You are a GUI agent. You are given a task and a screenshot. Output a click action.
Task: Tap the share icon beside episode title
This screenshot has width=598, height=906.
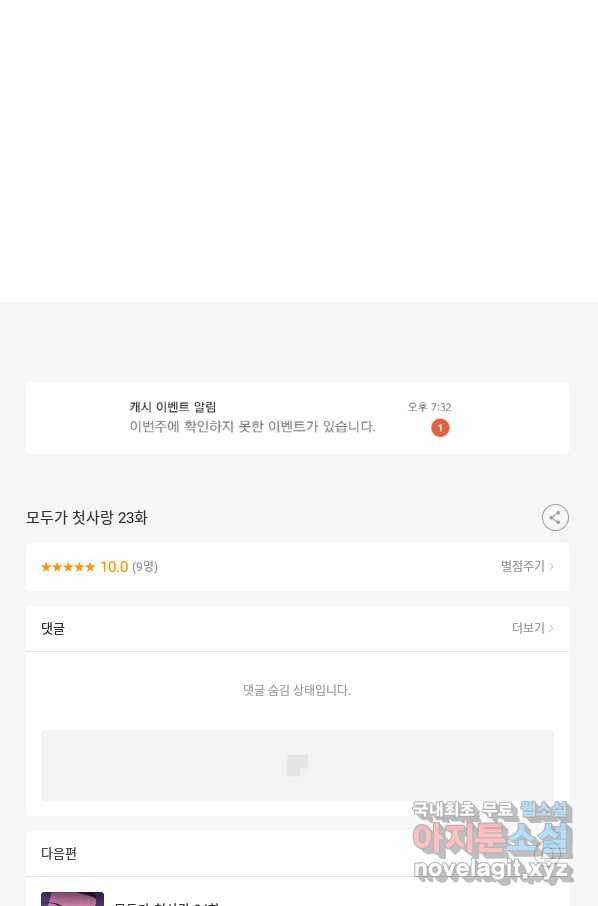555,517
